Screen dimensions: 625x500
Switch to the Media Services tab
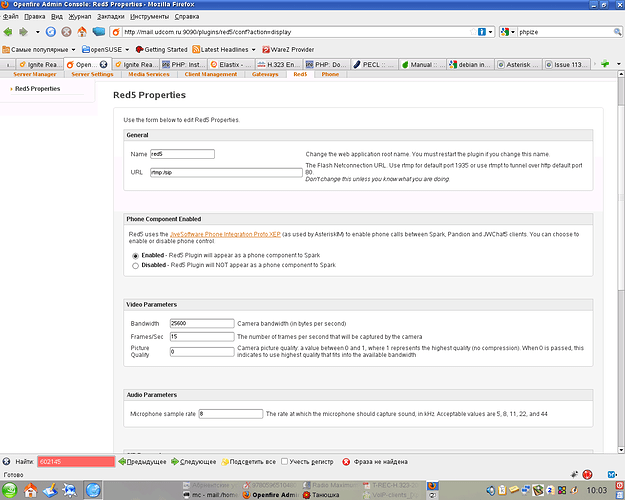coord(149,74)
